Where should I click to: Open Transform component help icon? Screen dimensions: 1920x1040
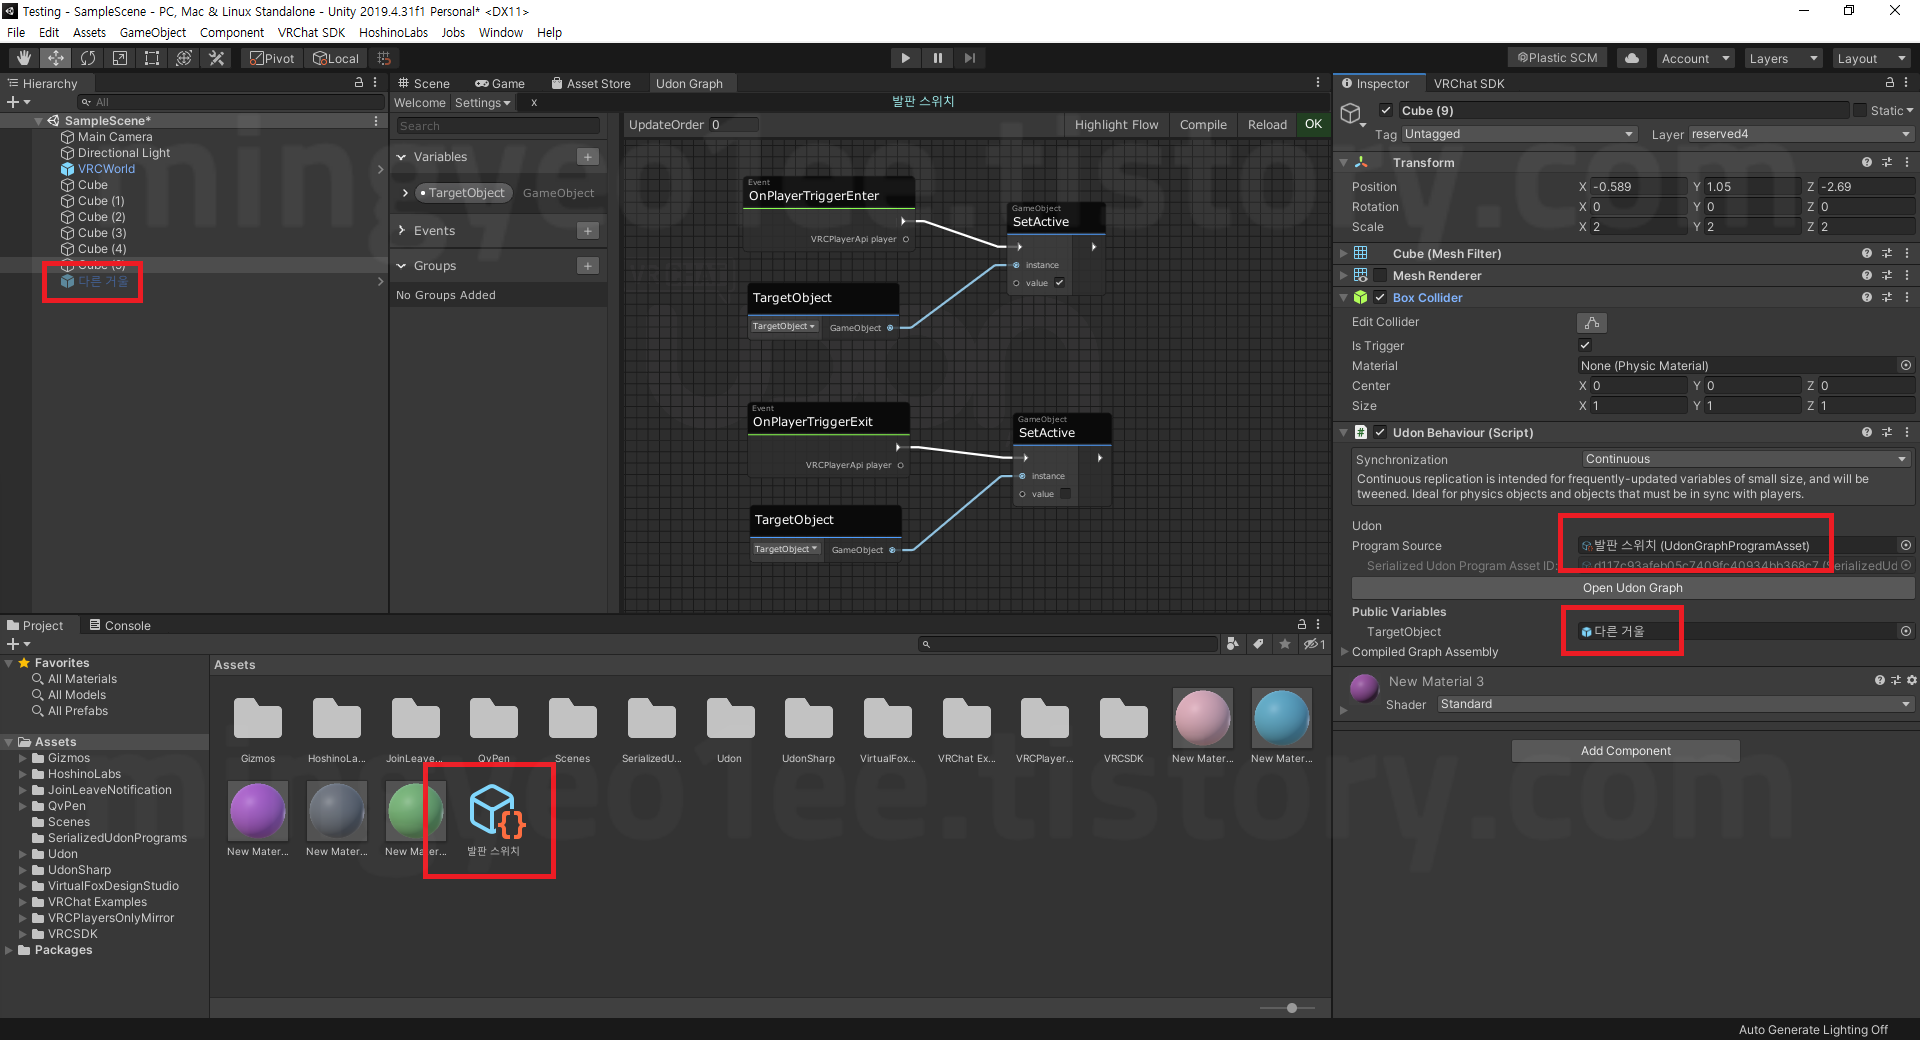(1866, 162)
